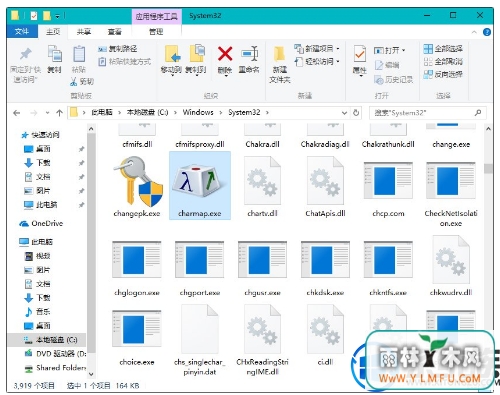This screenshot has height=395, width=500.
Task: Select the chs_singlechar_pinyin.dat file
Action: [199, 340]
